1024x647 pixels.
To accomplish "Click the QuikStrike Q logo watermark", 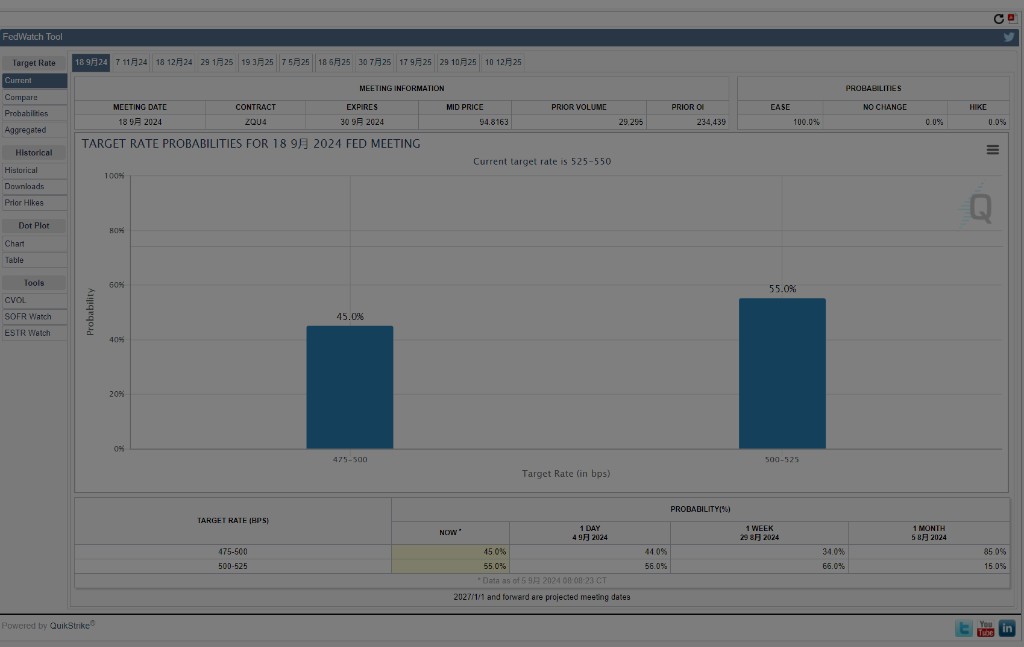I will tap(979, 208).
